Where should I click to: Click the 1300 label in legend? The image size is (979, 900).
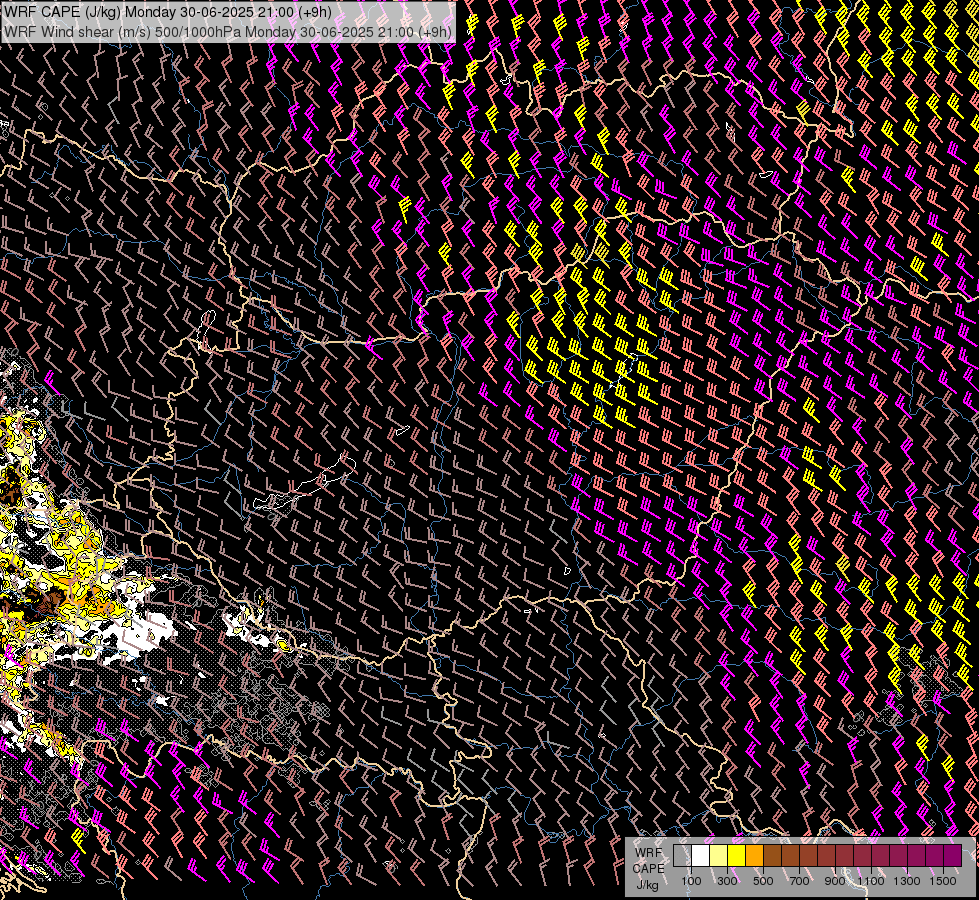click(x=907, y=881)
